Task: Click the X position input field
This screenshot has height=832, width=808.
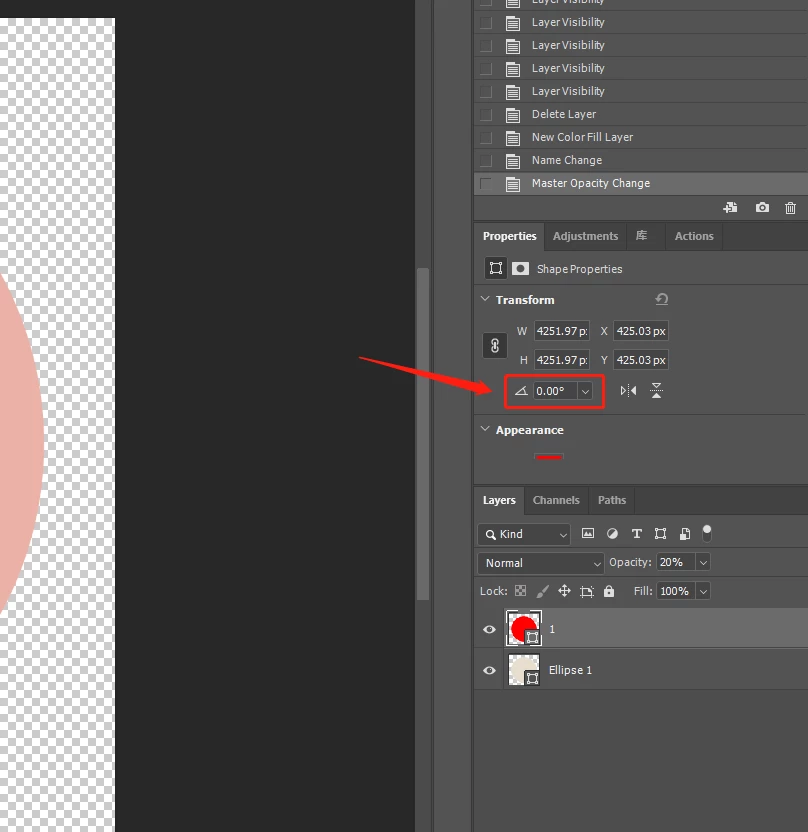Action: point(641,331)
